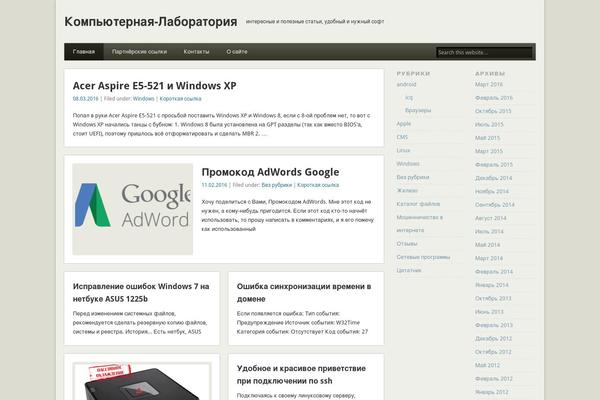Image resolution: width=600 pixels, height=400 pixels.
Task: Open the Acer Aspire E5-521 и Windows XP post
Action: pos(155,85)
